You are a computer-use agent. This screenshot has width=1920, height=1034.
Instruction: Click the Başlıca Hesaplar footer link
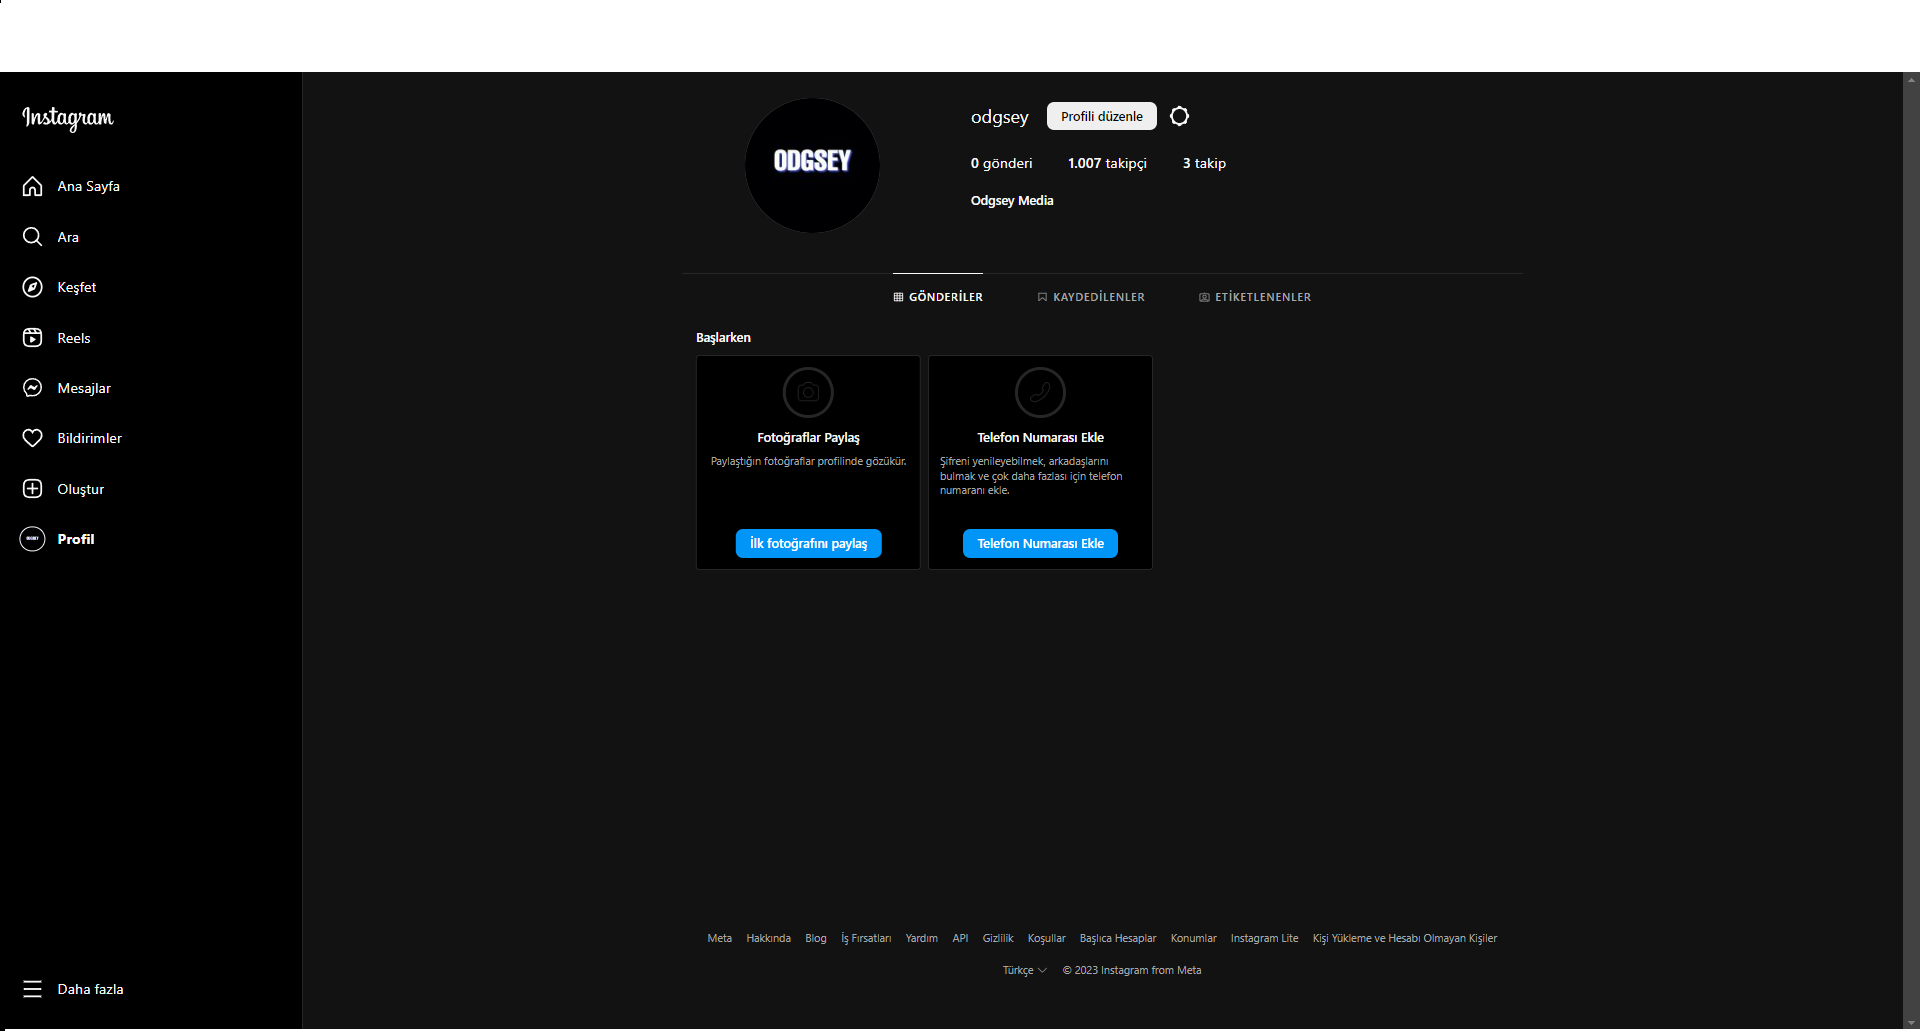click(1118, 938)
